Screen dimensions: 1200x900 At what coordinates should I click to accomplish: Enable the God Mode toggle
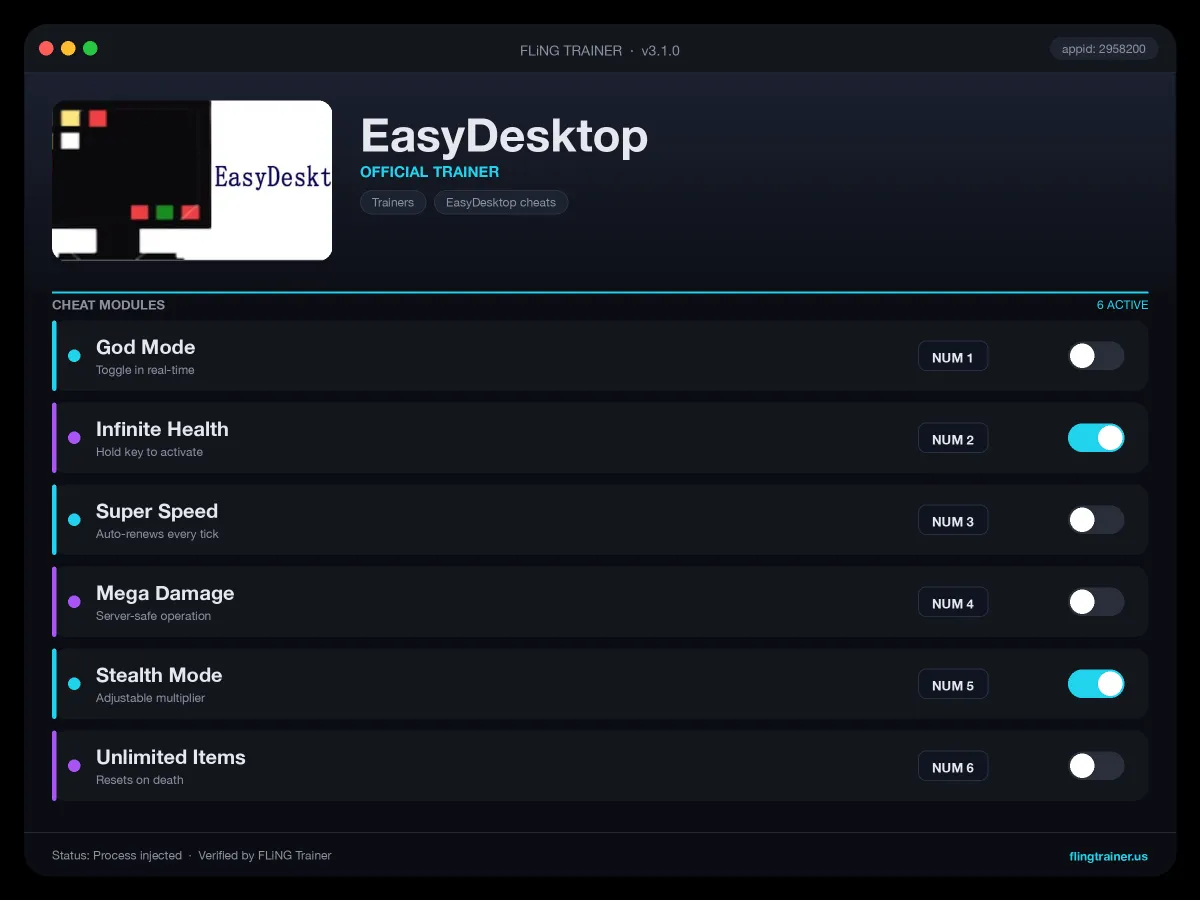tap(1096, 356)
